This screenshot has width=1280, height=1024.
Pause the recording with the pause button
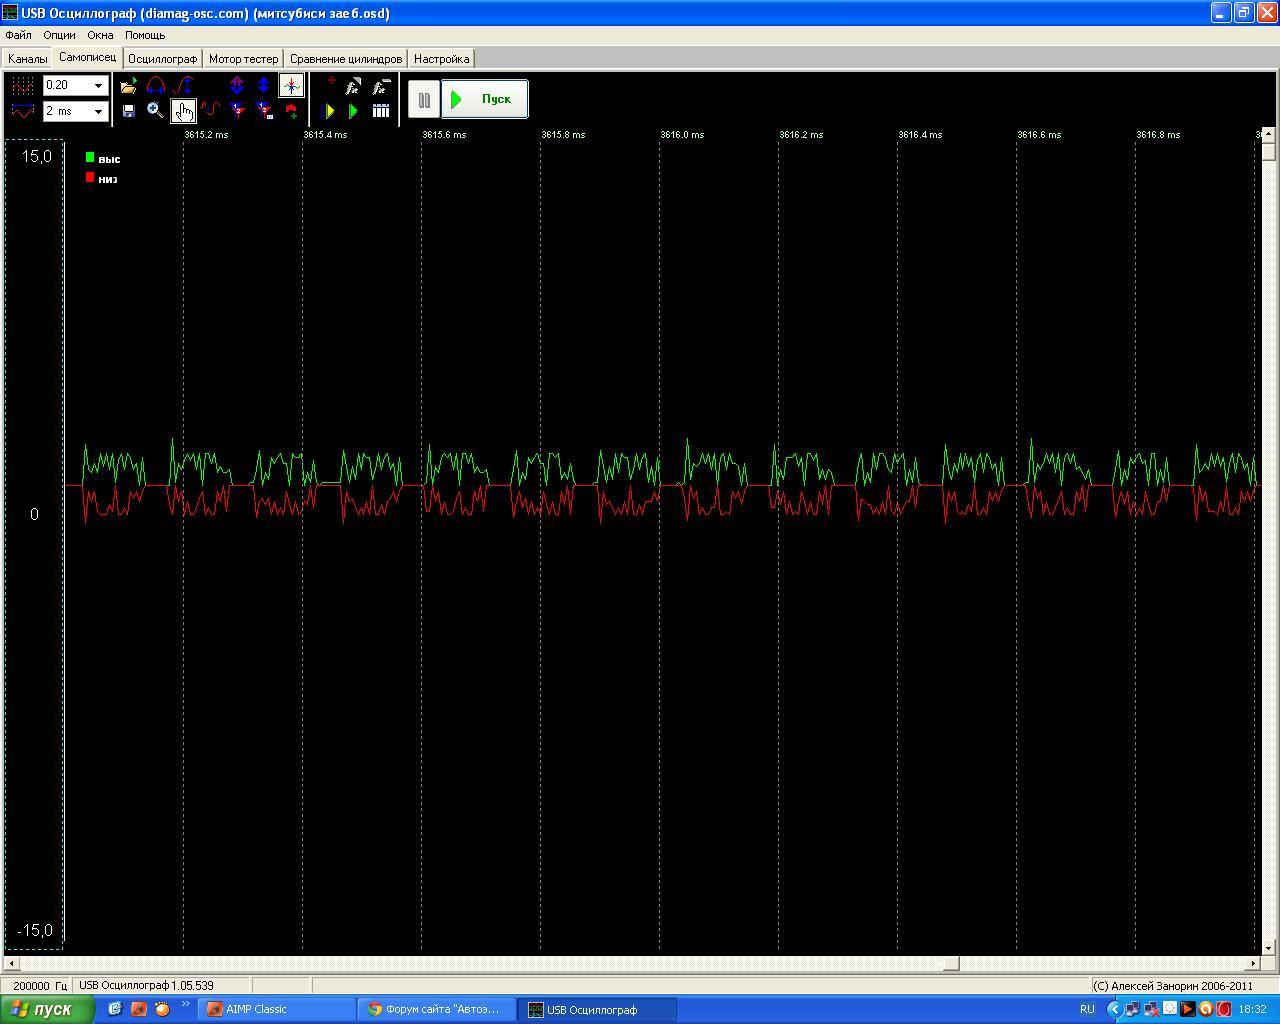424,100
